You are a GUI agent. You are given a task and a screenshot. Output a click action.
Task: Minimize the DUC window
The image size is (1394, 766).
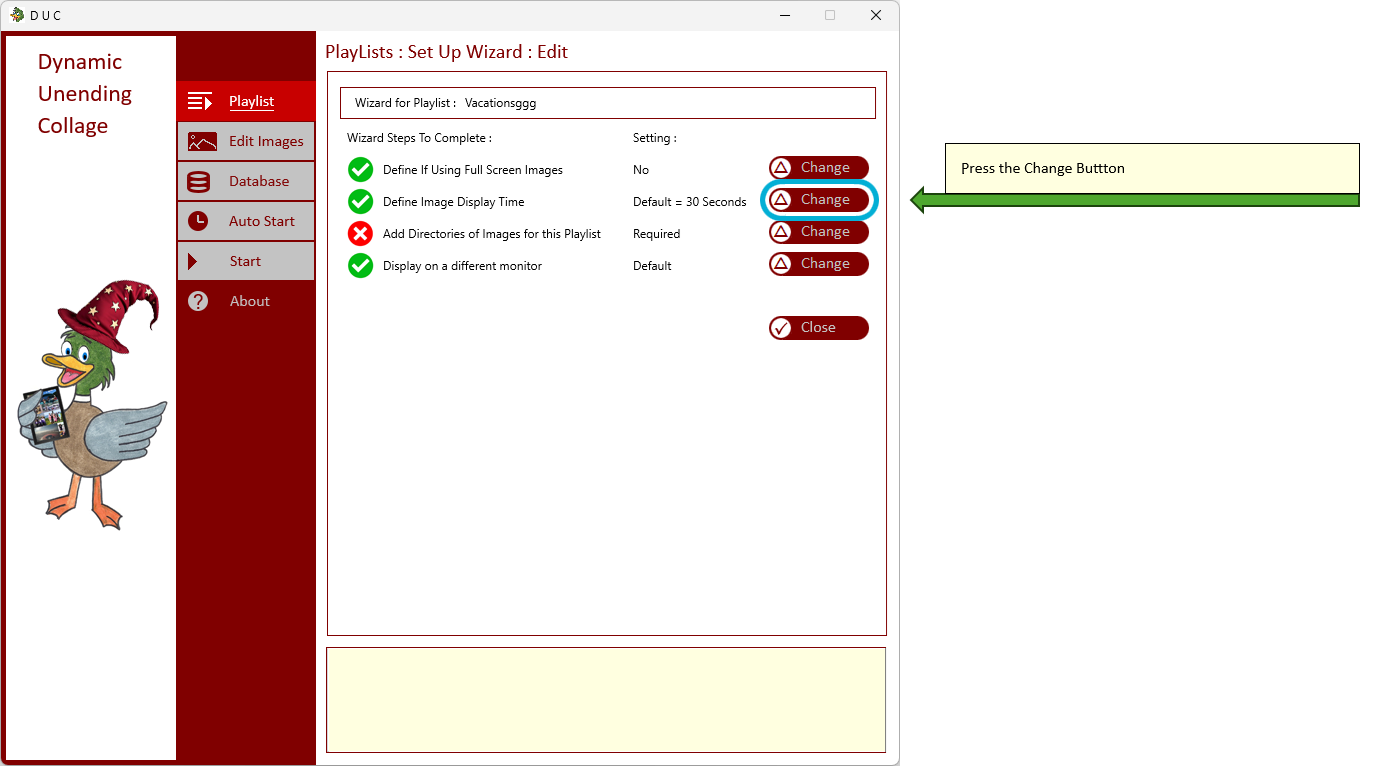[x=784, y=15]
